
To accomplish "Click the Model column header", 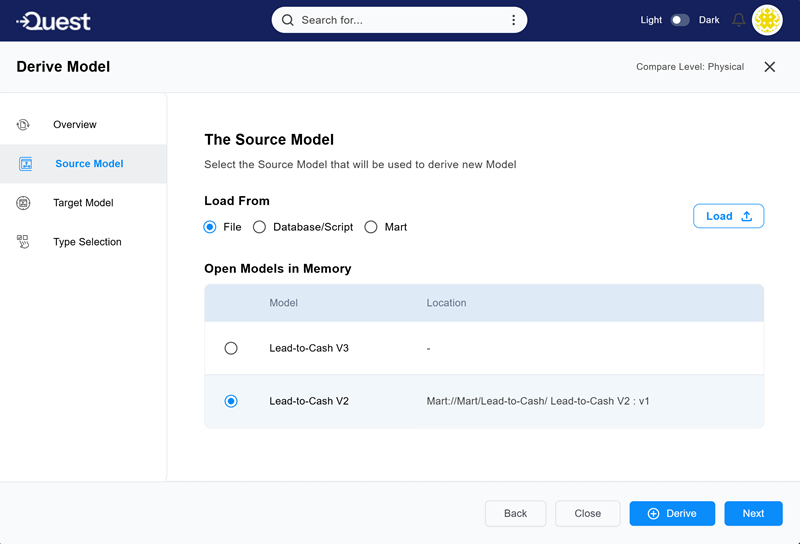I will coord(283,303).
